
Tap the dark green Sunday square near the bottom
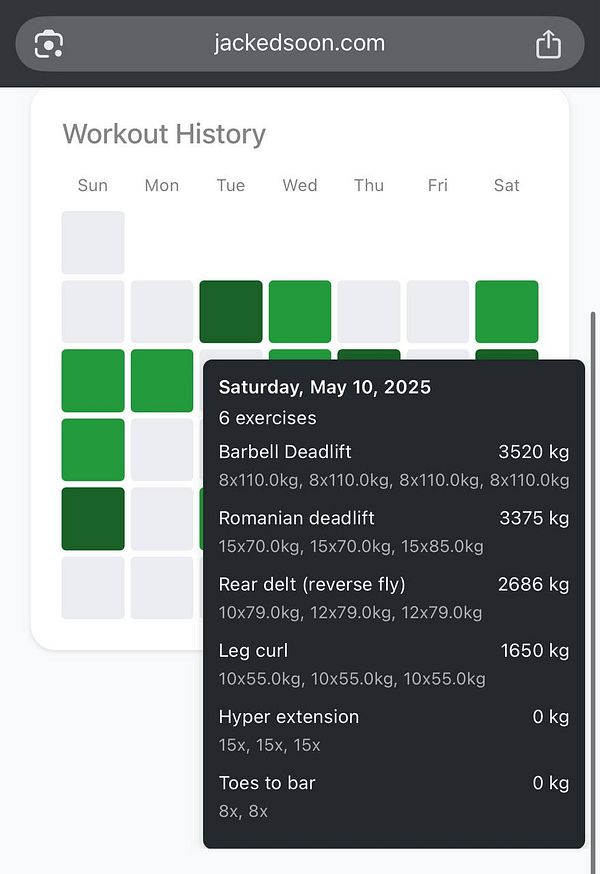pos(93,519)
